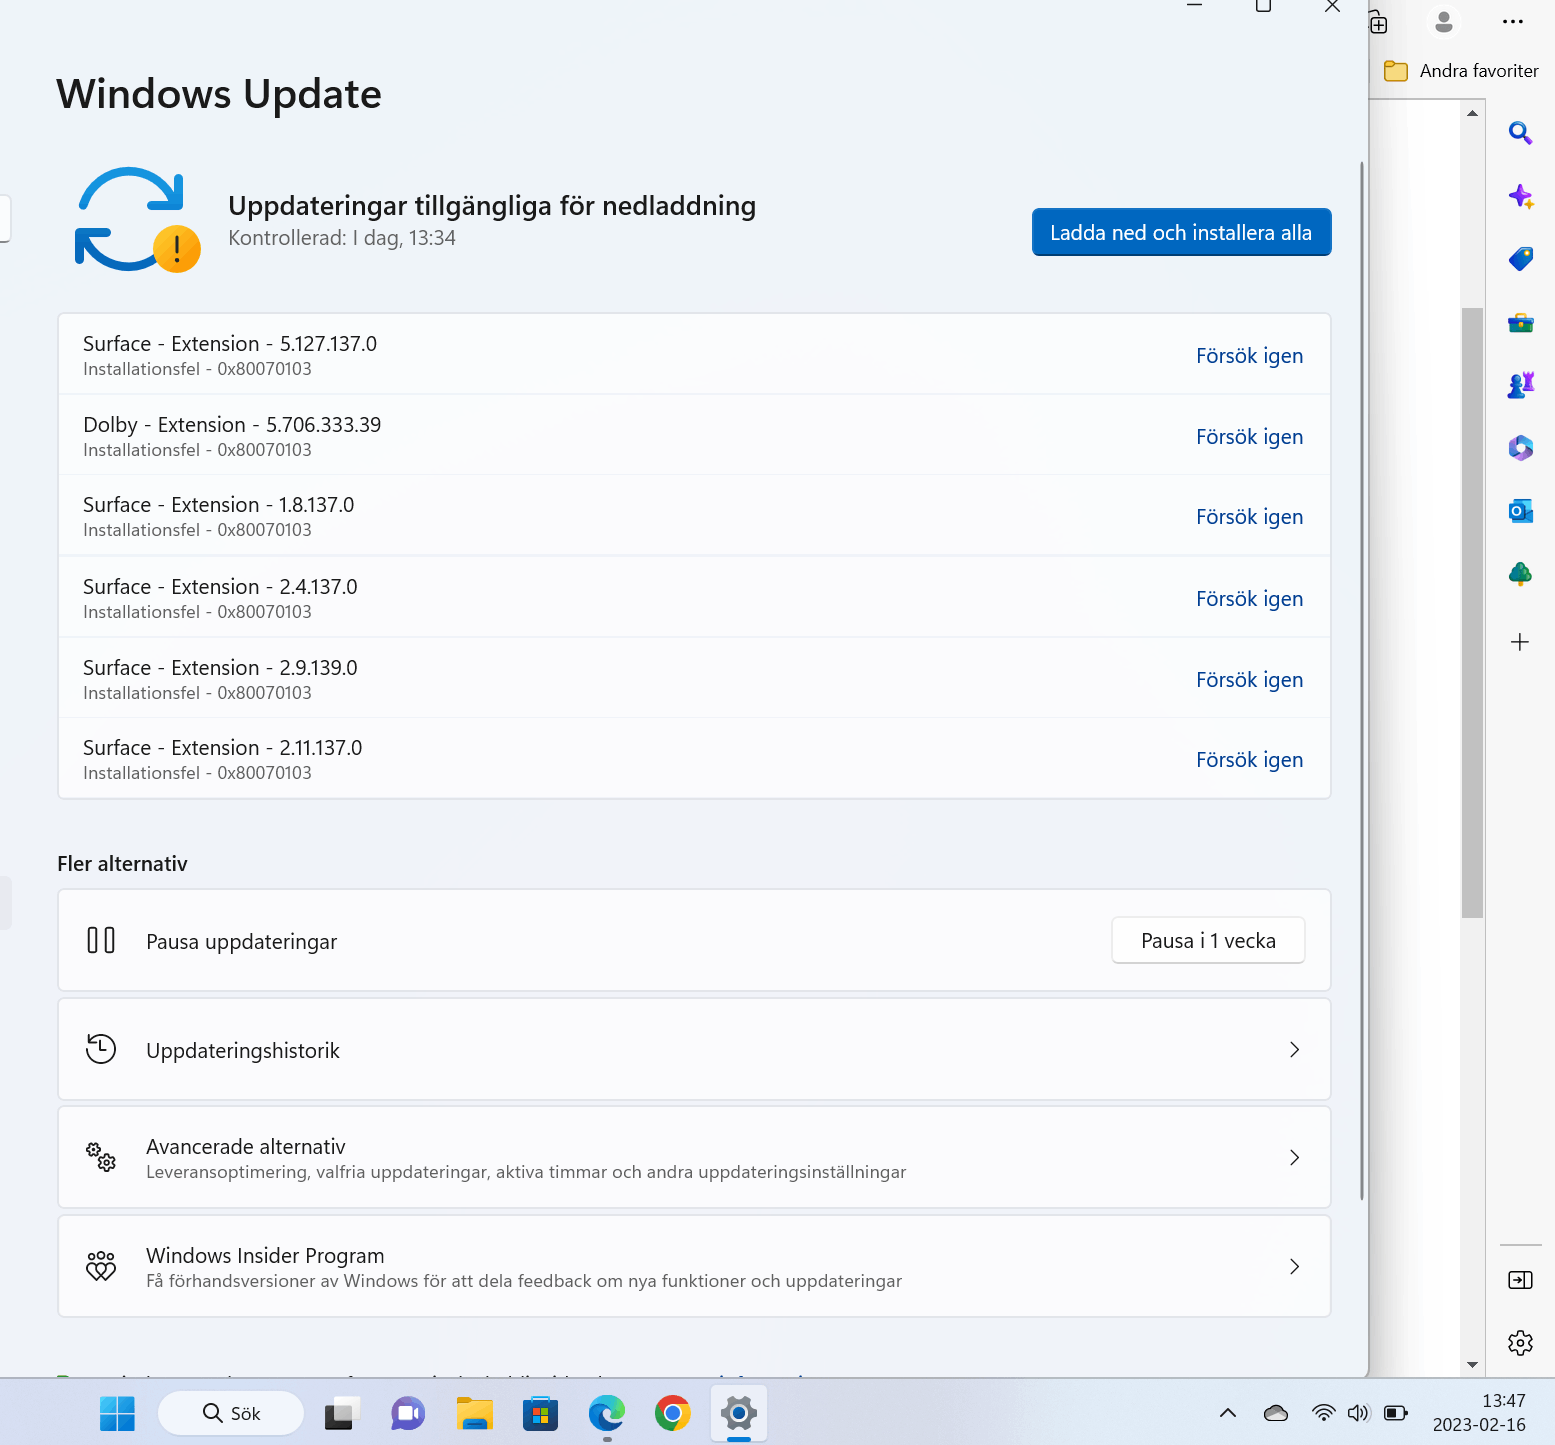Viewport: 1555px width, 1445px height.
Task: Click the battery tray icon
Action: click(1396, 1413)
